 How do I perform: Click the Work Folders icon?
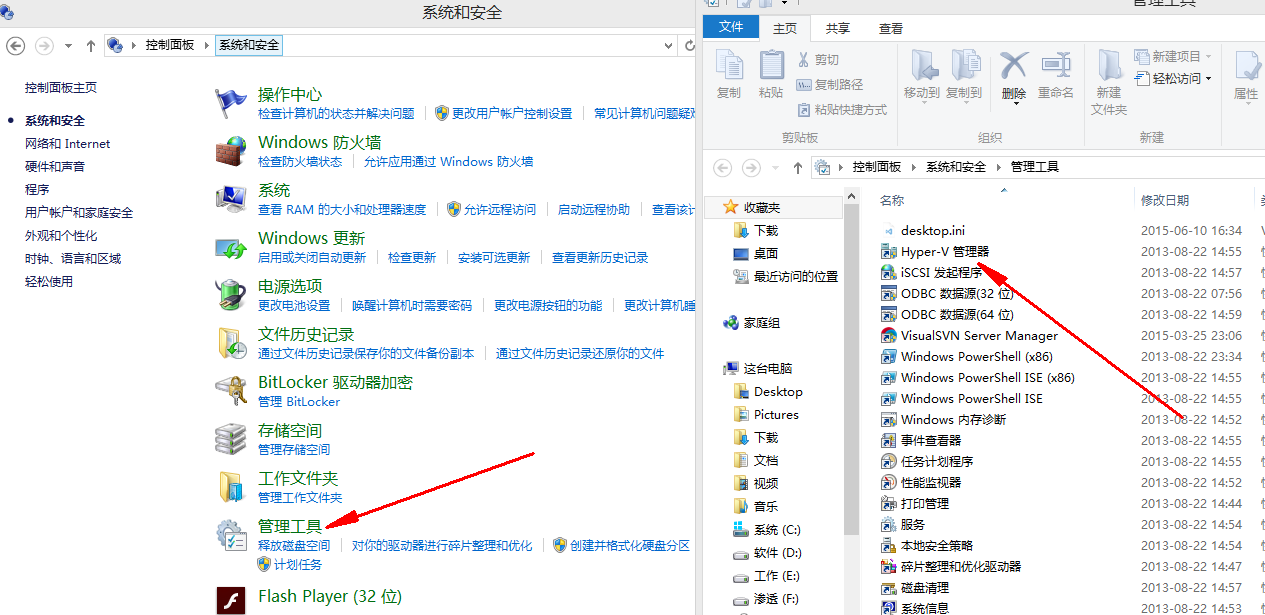click(x=231, y=487)
